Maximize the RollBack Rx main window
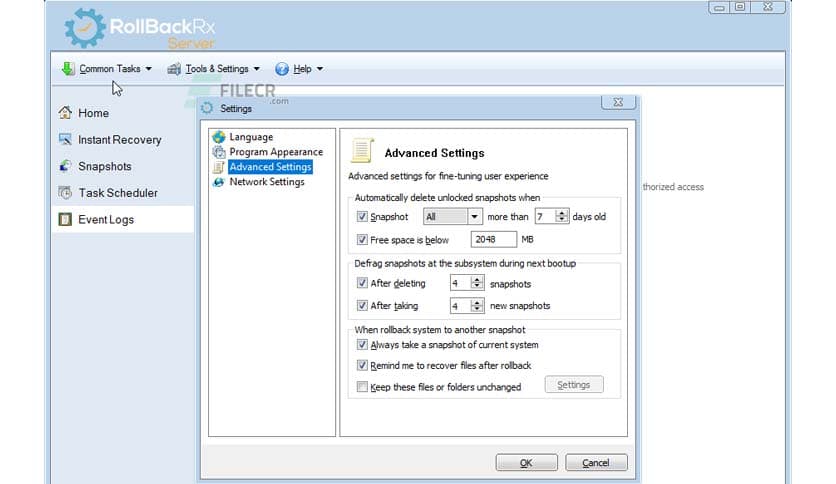 740,7
